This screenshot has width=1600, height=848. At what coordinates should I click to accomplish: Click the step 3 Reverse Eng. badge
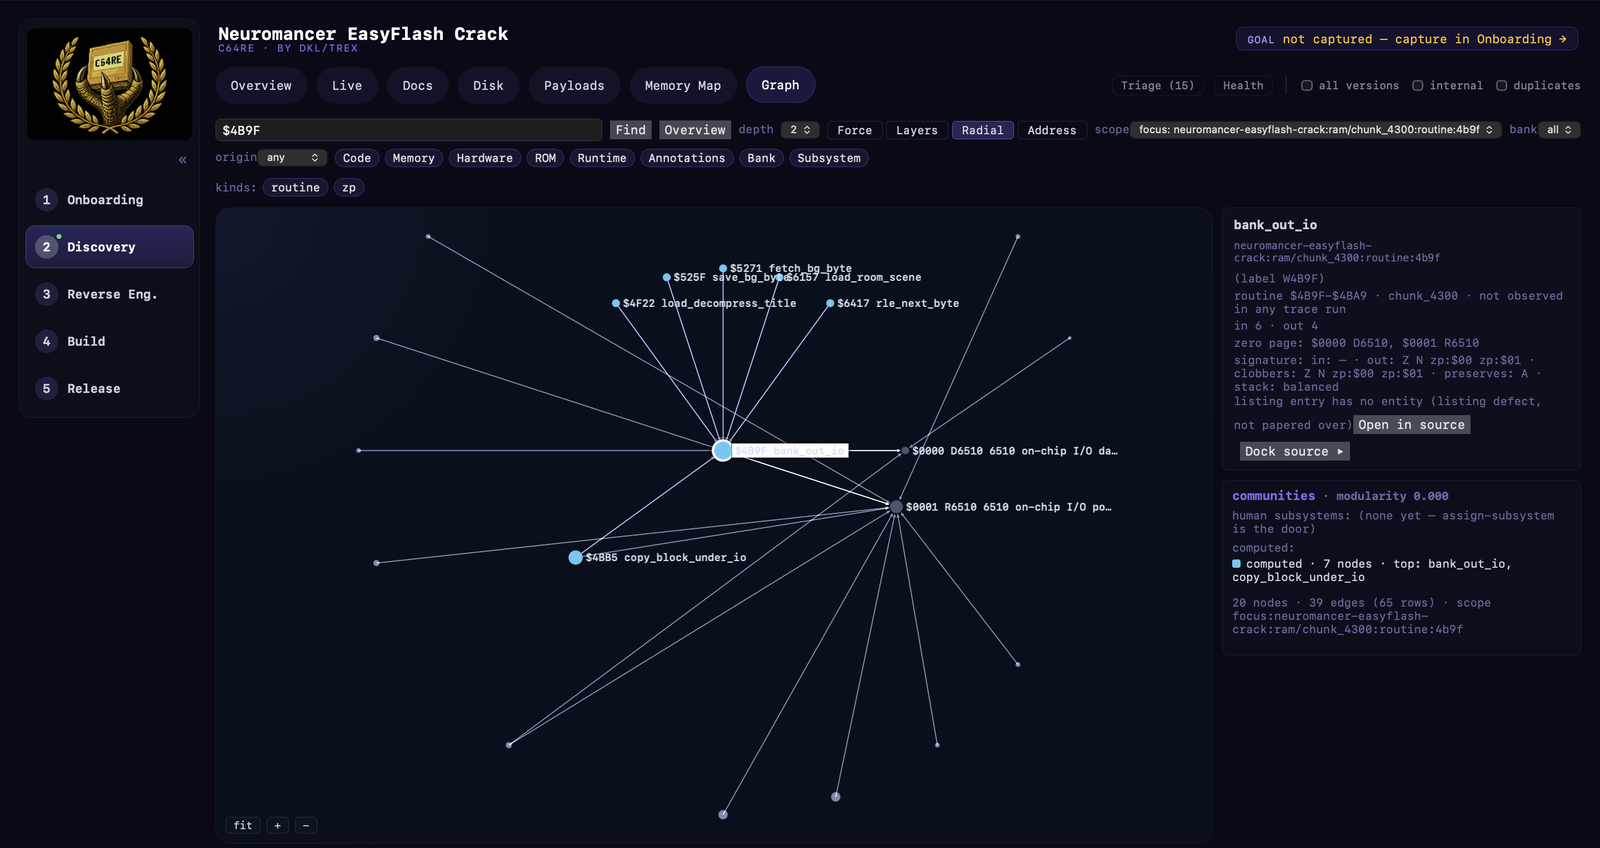(46, 294)
